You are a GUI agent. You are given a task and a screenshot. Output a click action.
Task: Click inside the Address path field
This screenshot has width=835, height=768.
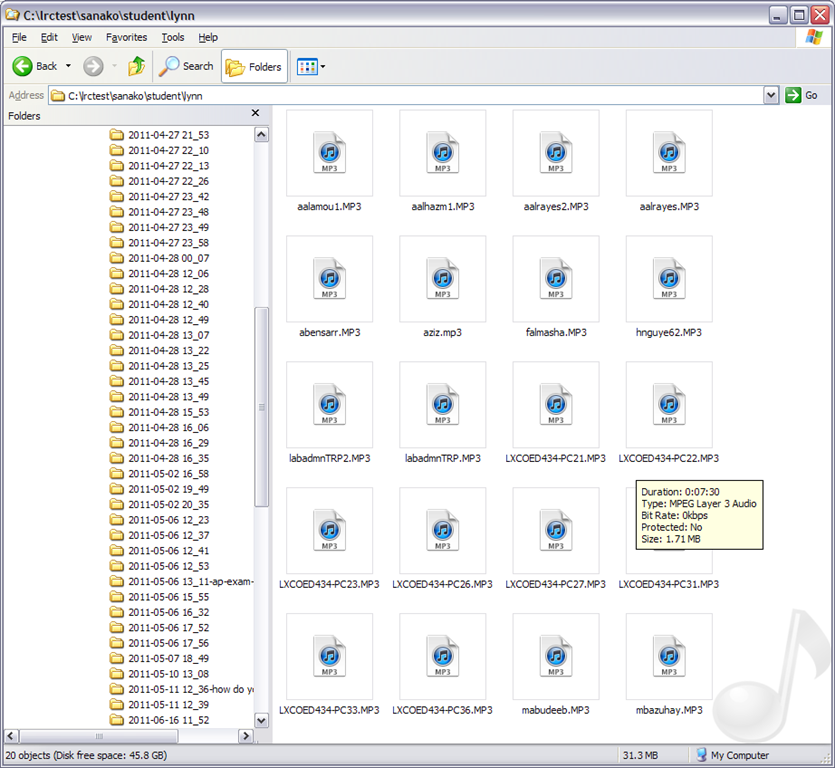pos(400,95)
